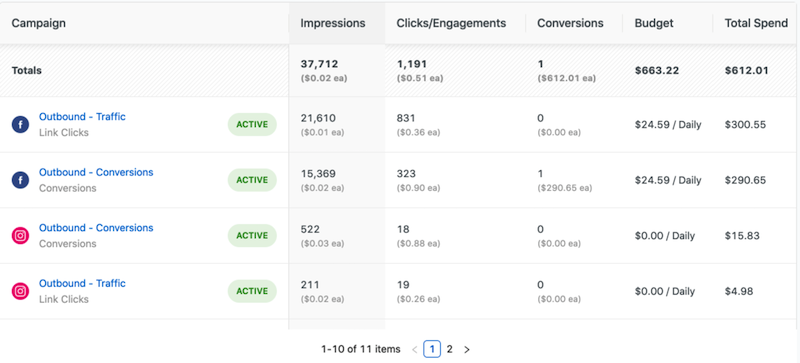Image resolution: width=800 pixels, height=363 pixels.
Task: Click the Facebook icon beside Outbound - Conversions
Action: [20, 180]
